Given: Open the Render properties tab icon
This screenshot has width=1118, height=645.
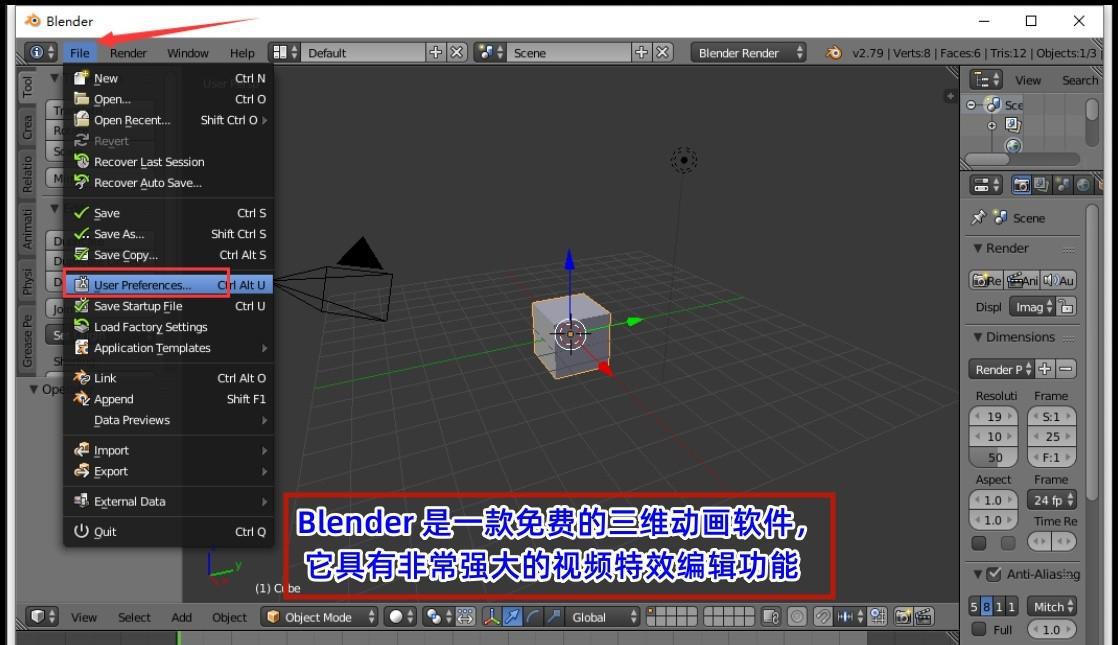Looking at the screenshot, I should click(x=1021, y=185).
